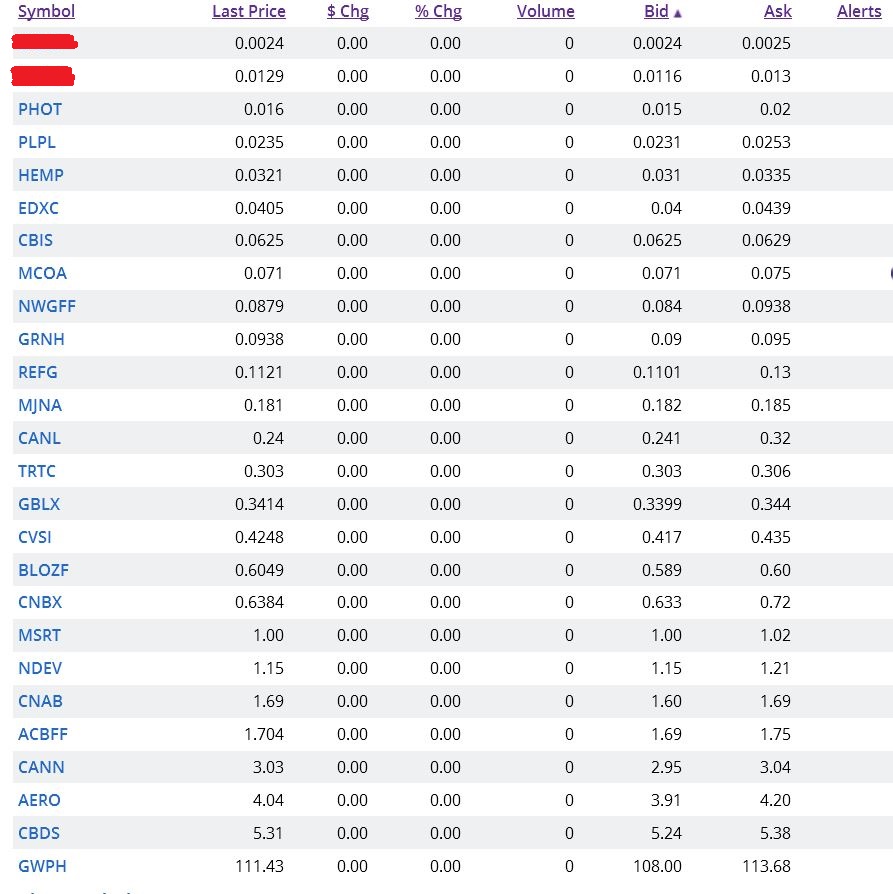Open the MSRT symbol link

pos(40,635)
